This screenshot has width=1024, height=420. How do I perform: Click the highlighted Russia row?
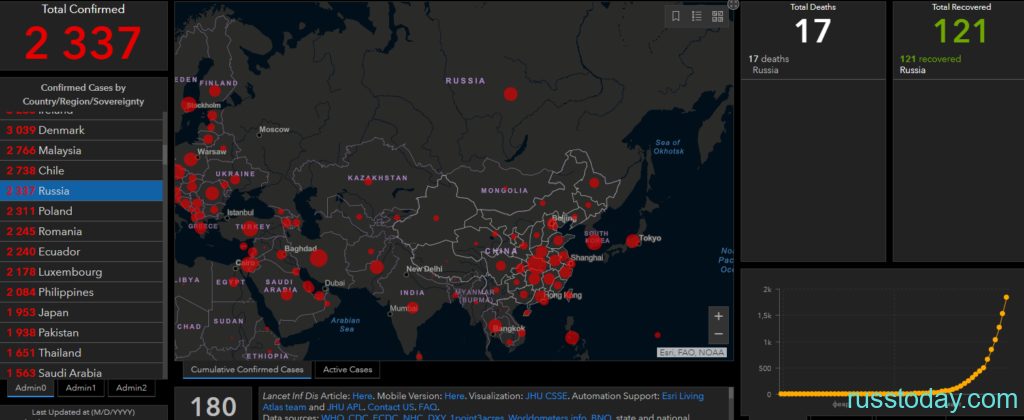[x=81, y=191]
